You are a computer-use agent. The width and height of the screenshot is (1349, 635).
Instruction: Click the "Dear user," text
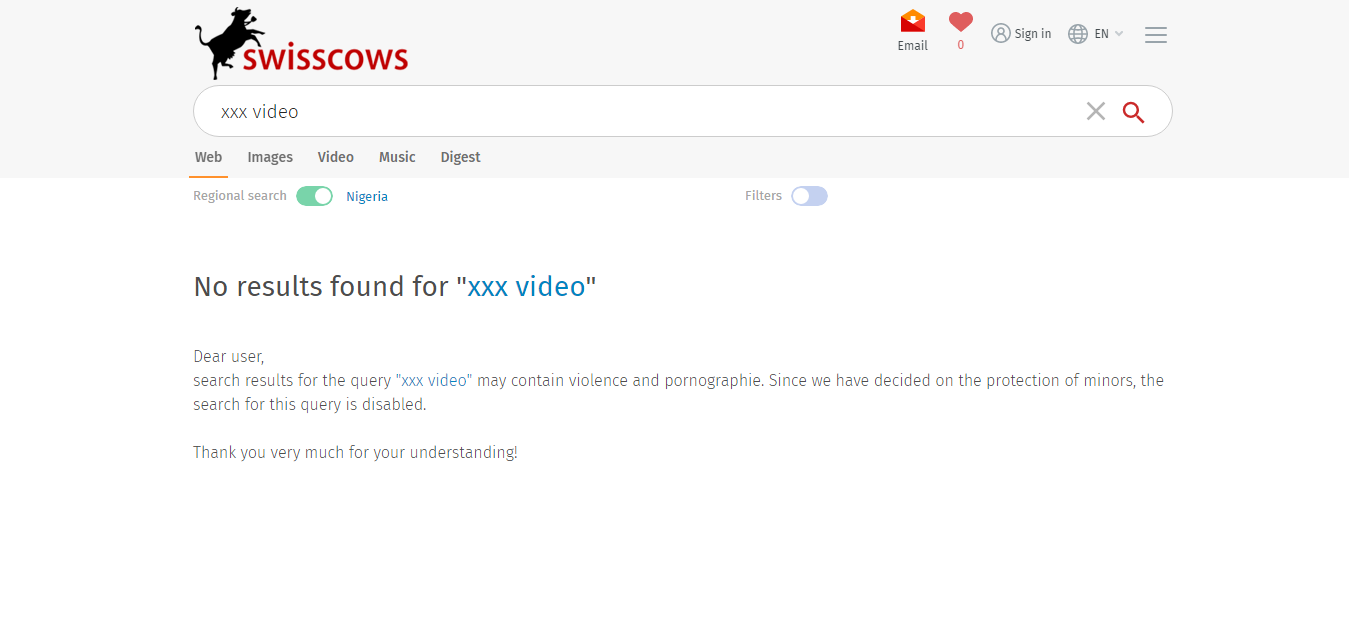coord(228,357)
